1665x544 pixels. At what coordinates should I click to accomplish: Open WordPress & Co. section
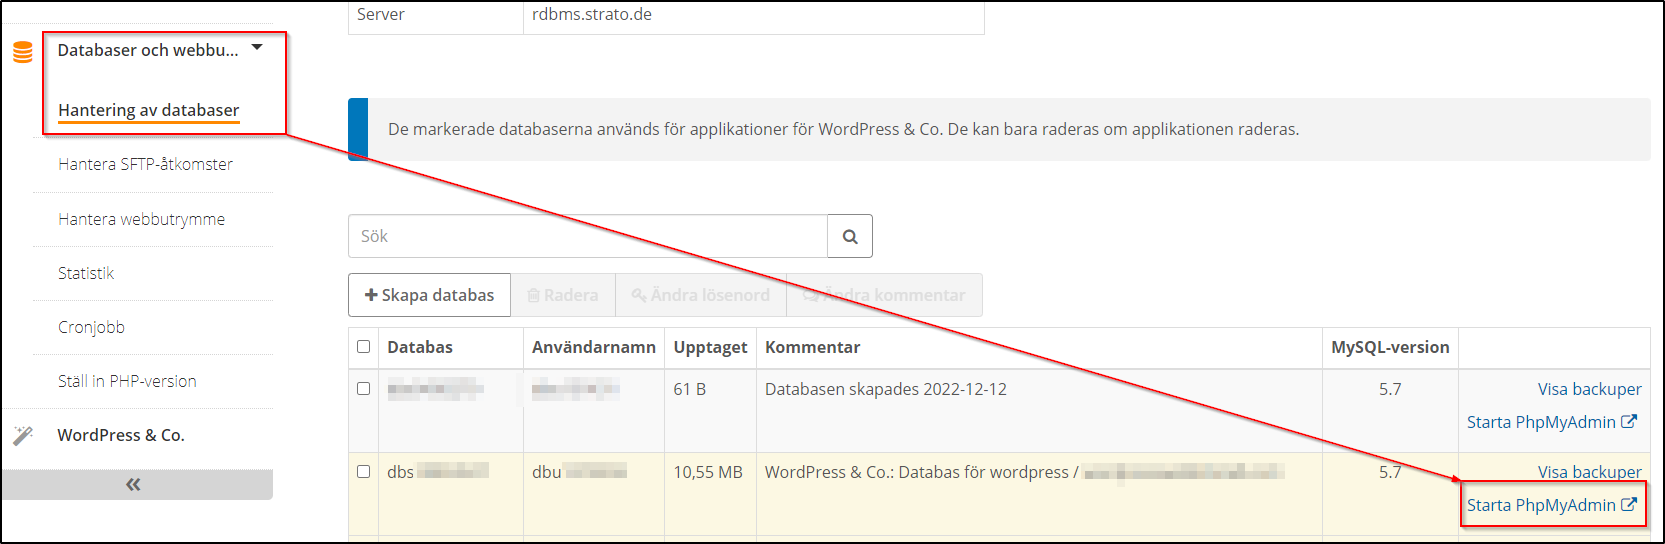coord(121,435)
